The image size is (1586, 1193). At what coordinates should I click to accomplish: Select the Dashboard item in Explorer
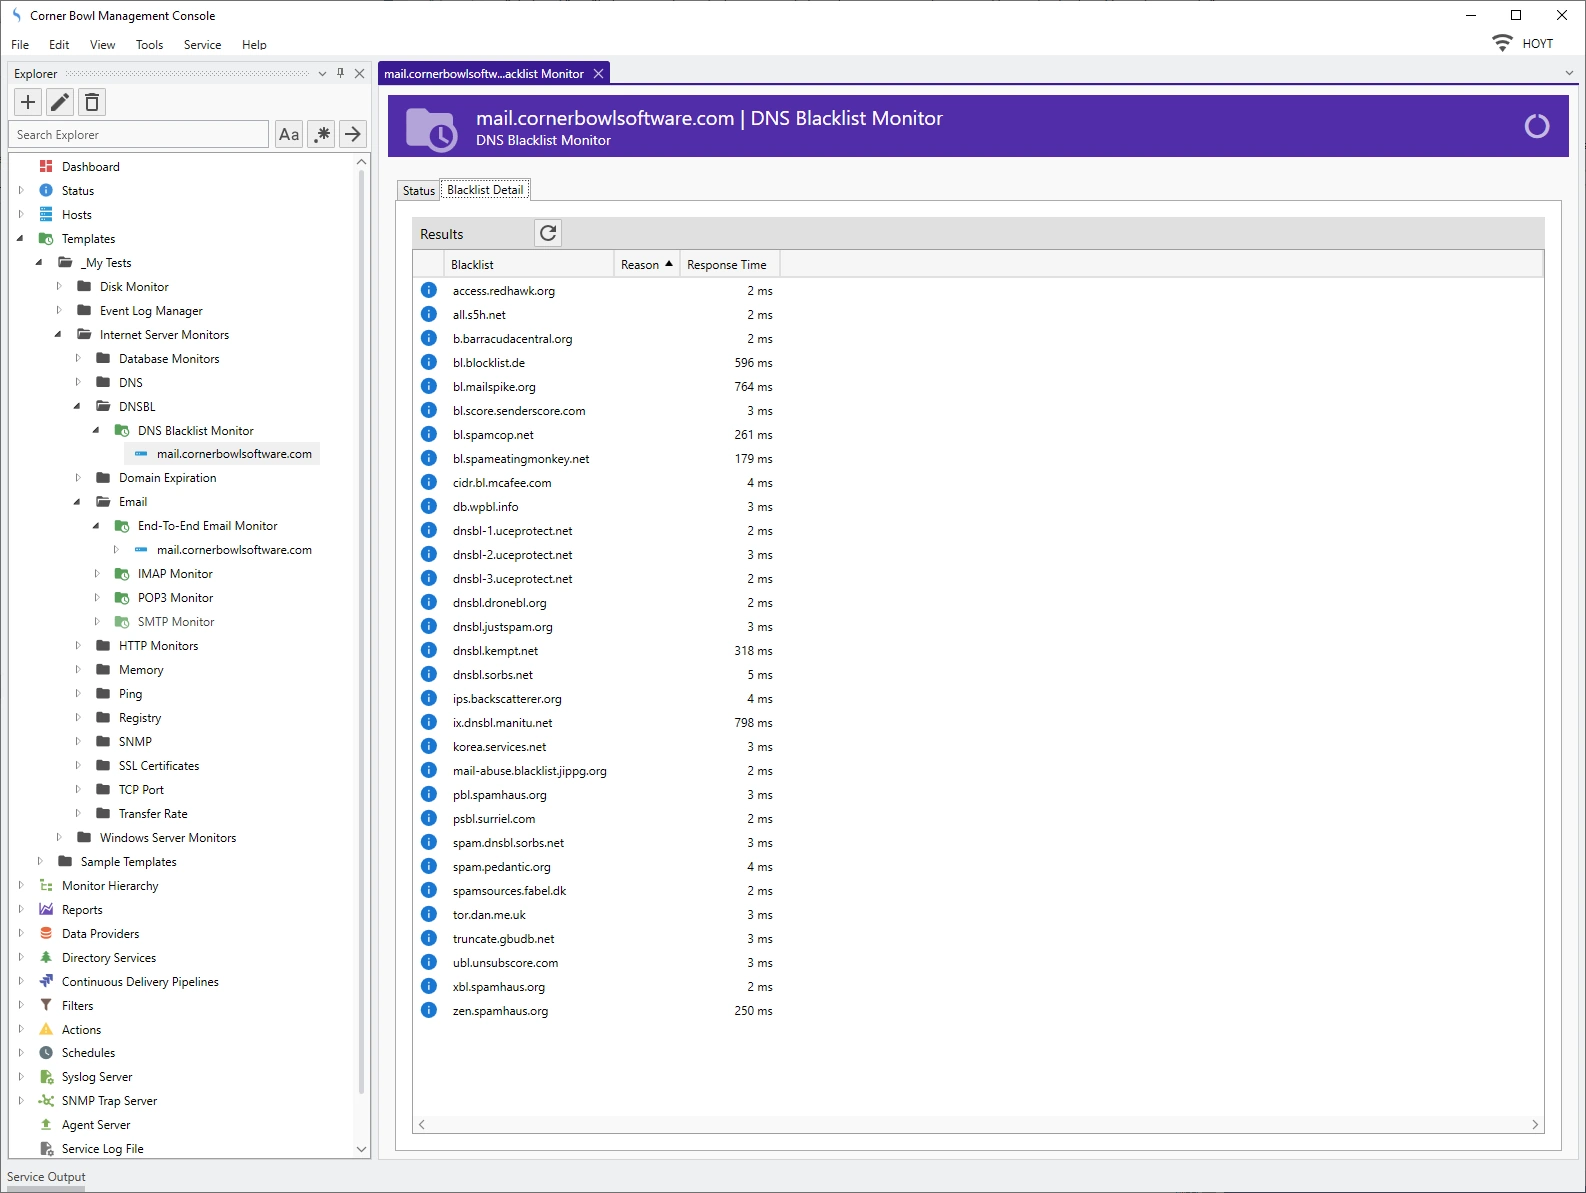90,167
